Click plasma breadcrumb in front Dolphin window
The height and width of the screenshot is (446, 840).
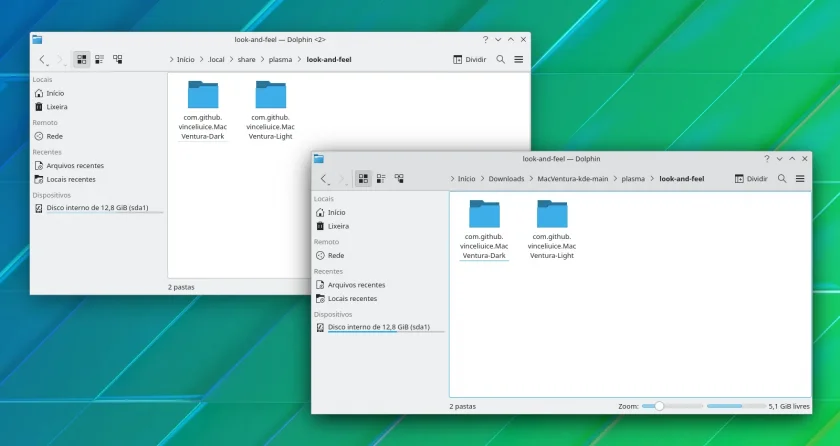pyautogui.click(x=633, y=179)
